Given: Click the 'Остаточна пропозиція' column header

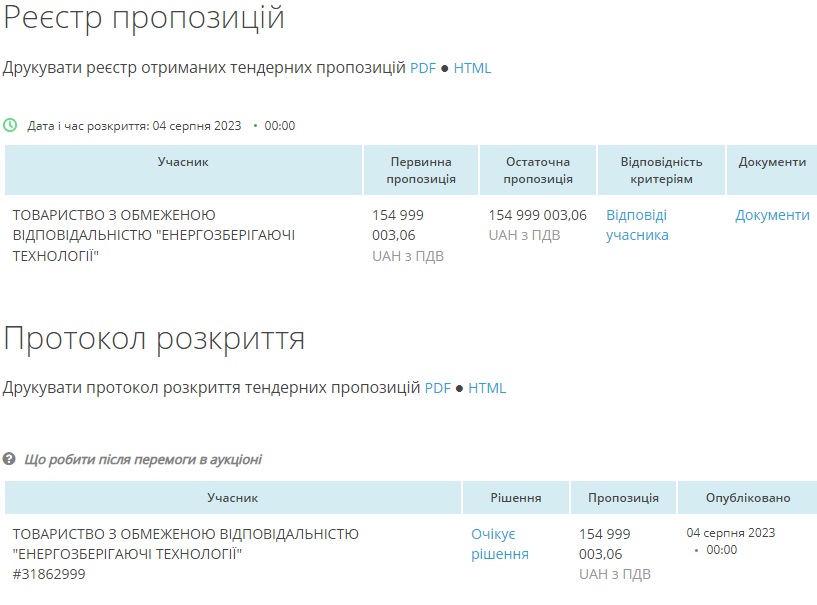Looking at the screenshot, I should tap(538, 170).
